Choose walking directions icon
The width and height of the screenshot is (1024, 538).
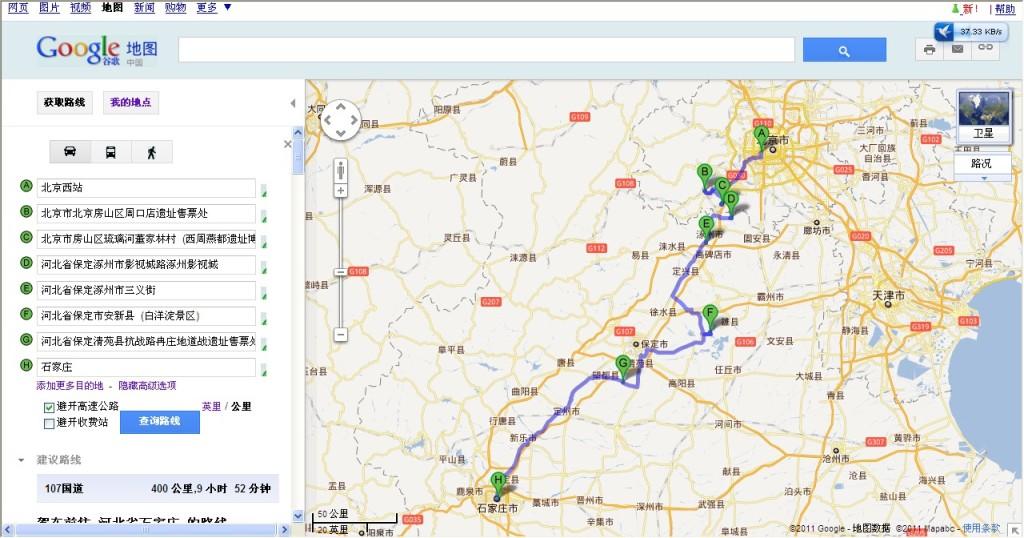coord(152,152)
